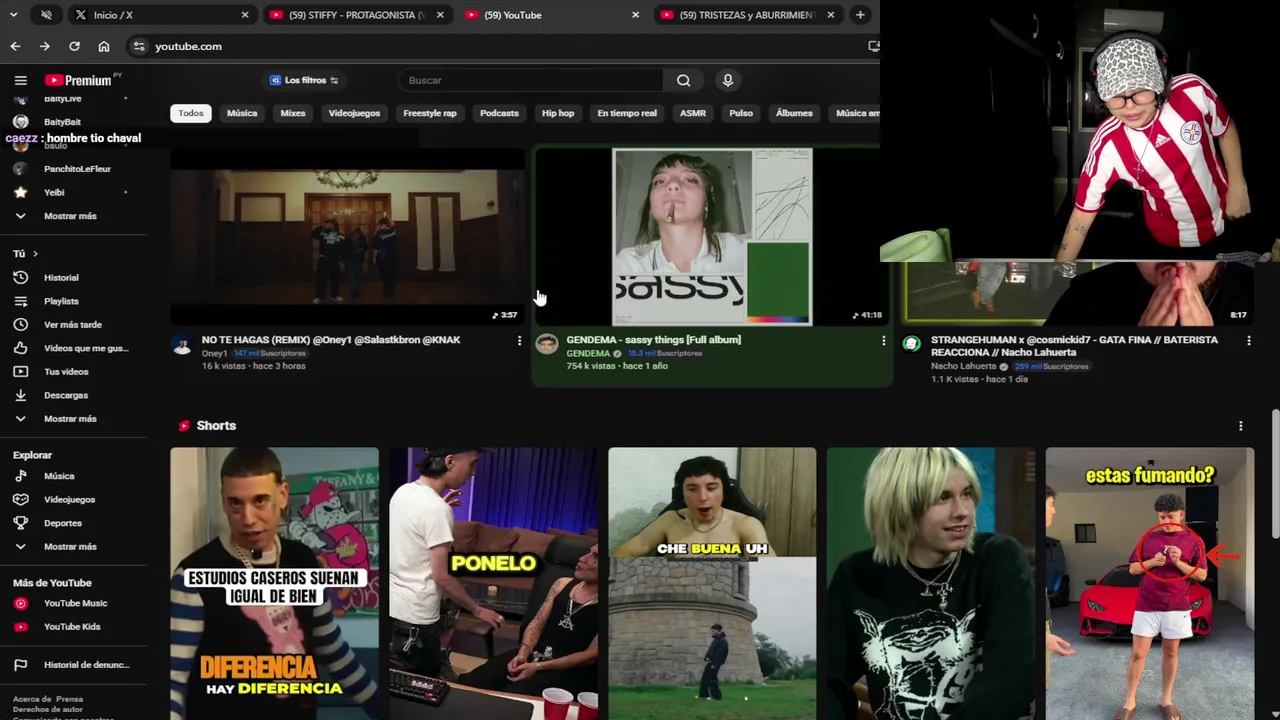Select the Mixes filter chip
This screenshot has width=1280, height=720.
coord(293,113)
